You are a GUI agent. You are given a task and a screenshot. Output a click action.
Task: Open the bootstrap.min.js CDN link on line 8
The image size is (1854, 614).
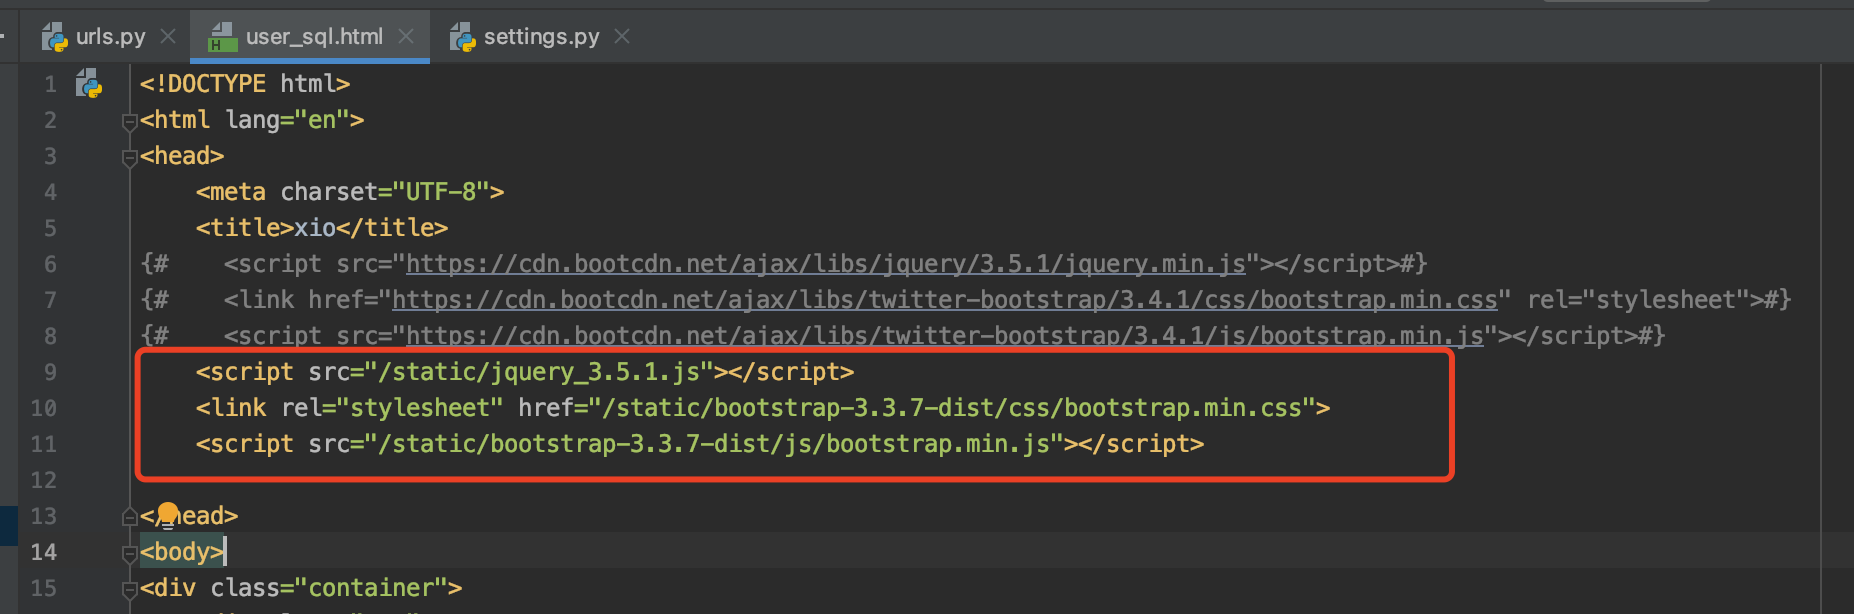click(x=944, y=336)
